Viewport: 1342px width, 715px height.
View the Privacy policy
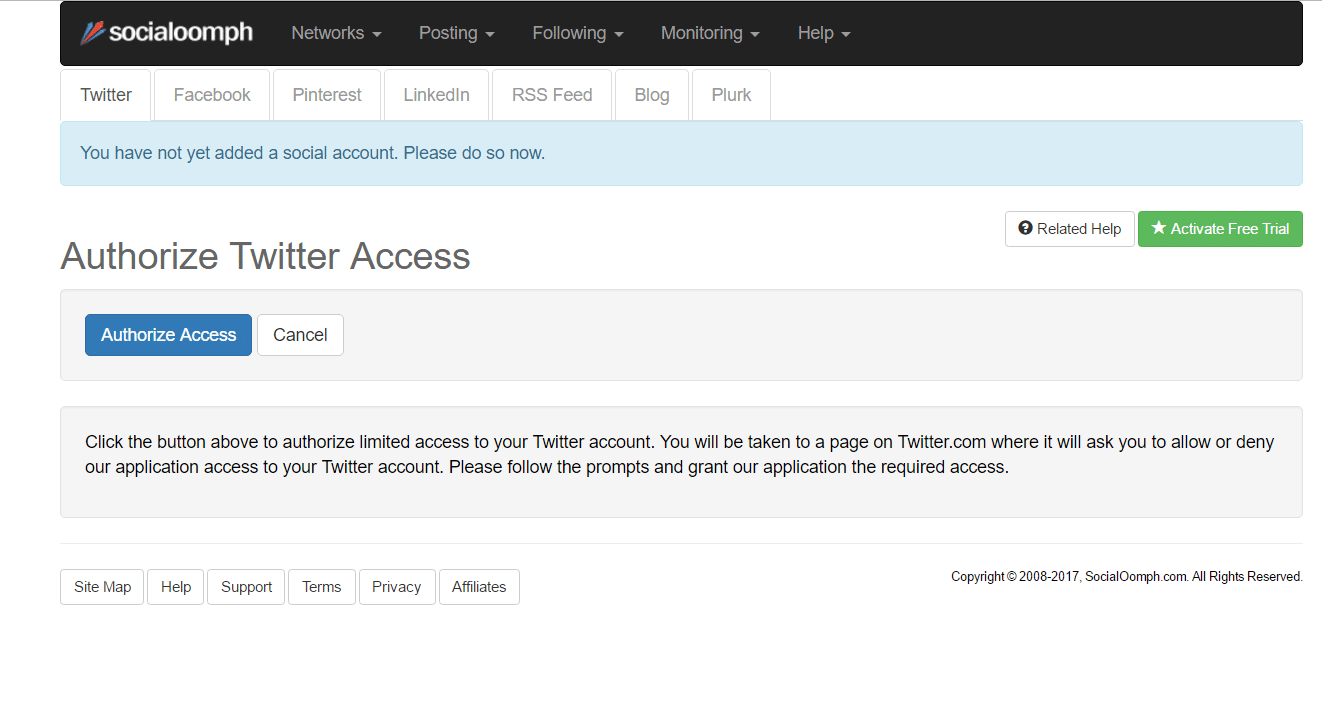[397, 587]
